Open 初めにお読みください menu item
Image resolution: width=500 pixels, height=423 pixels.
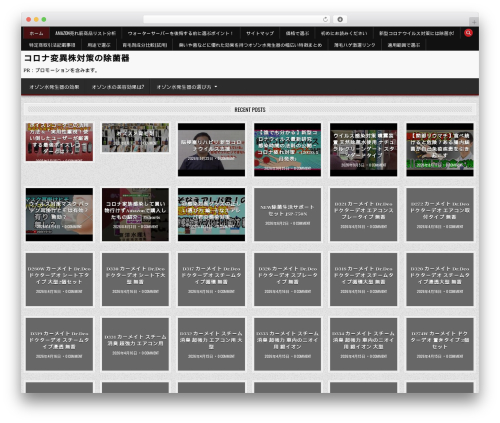[x=344, y=33]
